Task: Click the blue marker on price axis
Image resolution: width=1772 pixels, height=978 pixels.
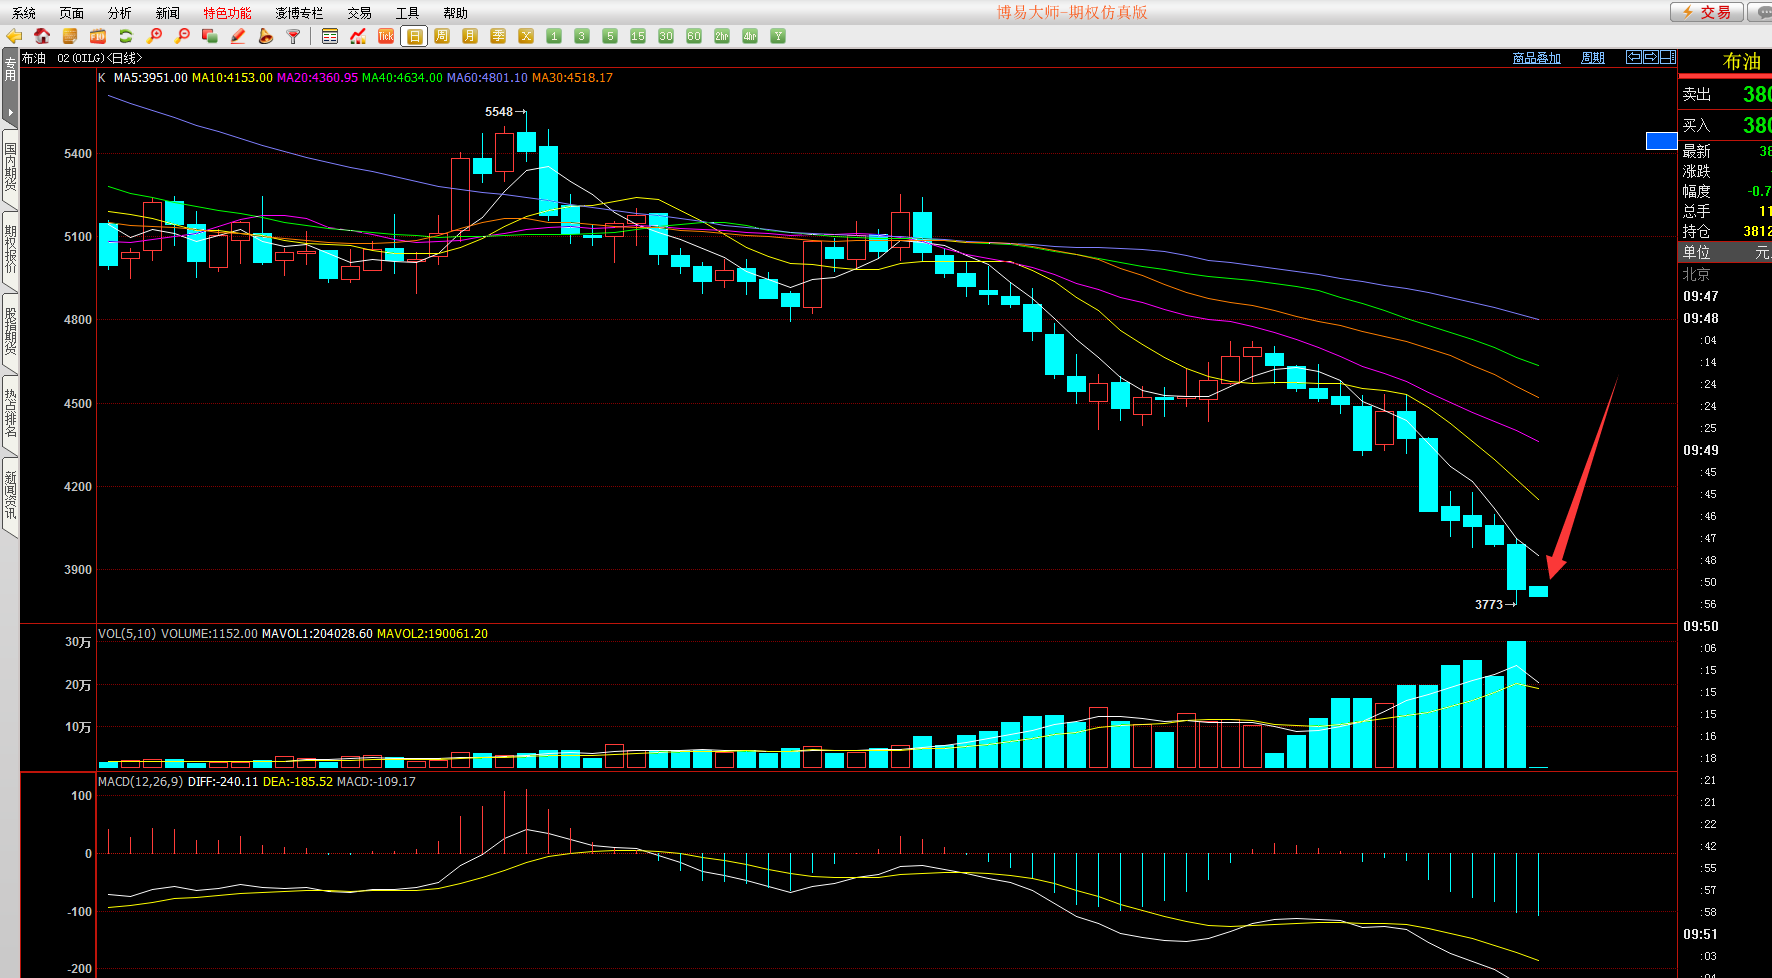Action: pos(1661,141)
